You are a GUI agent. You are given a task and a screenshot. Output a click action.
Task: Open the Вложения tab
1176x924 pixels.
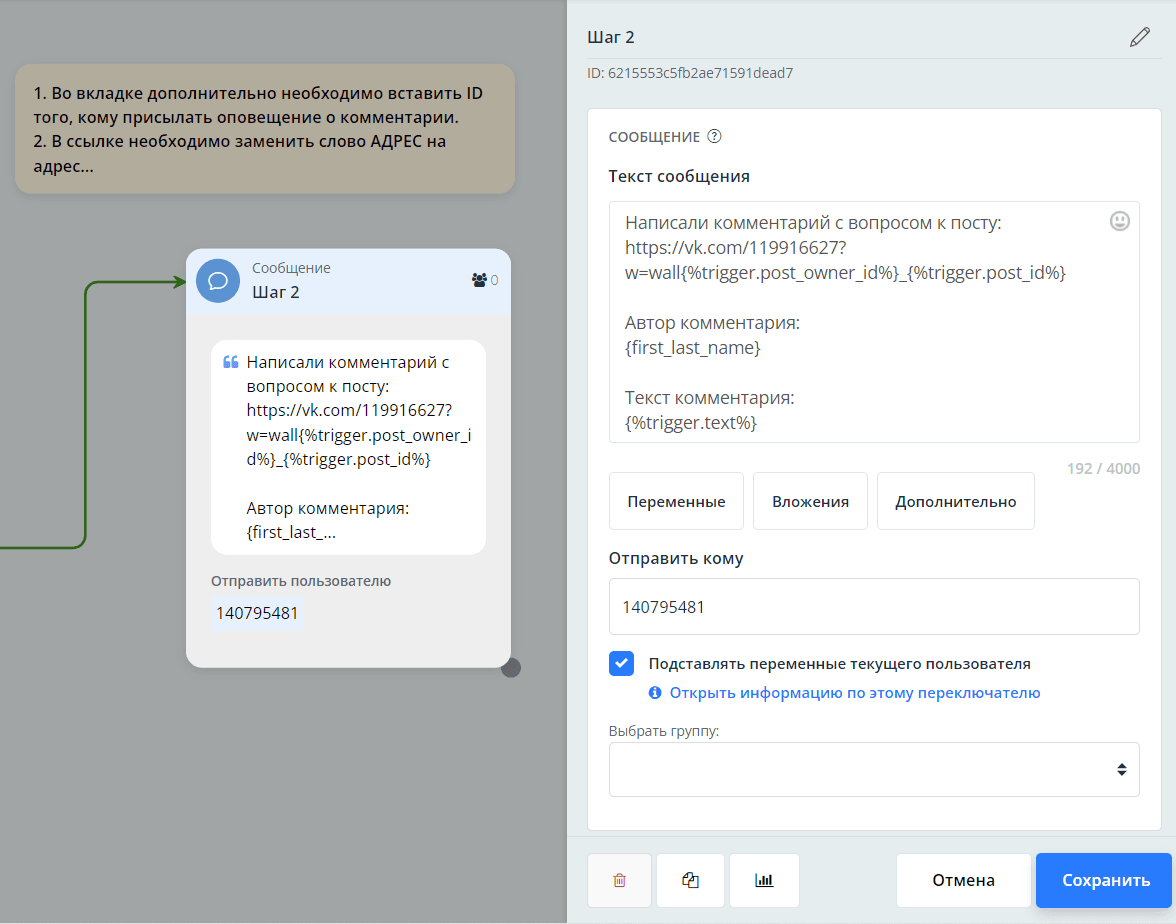[810, 501]
